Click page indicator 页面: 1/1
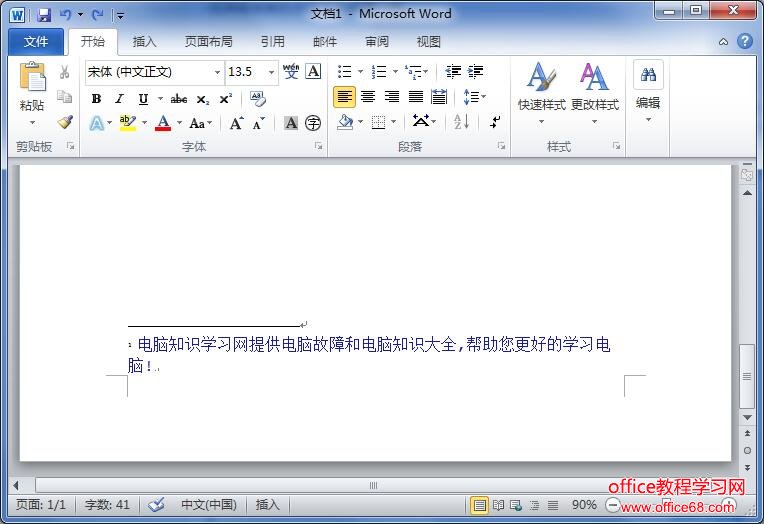This screenshot has width=764, height=524. [x=41, y=505]
